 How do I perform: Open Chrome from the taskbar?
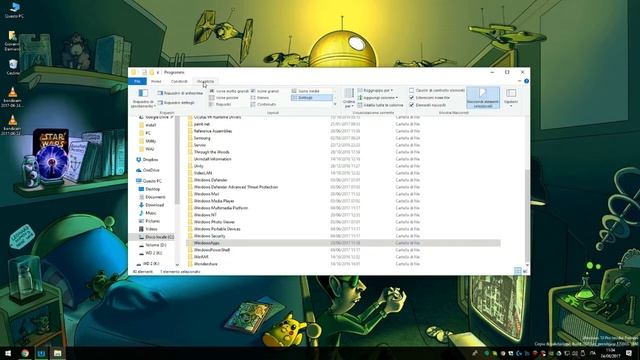(x=25, y=353)
